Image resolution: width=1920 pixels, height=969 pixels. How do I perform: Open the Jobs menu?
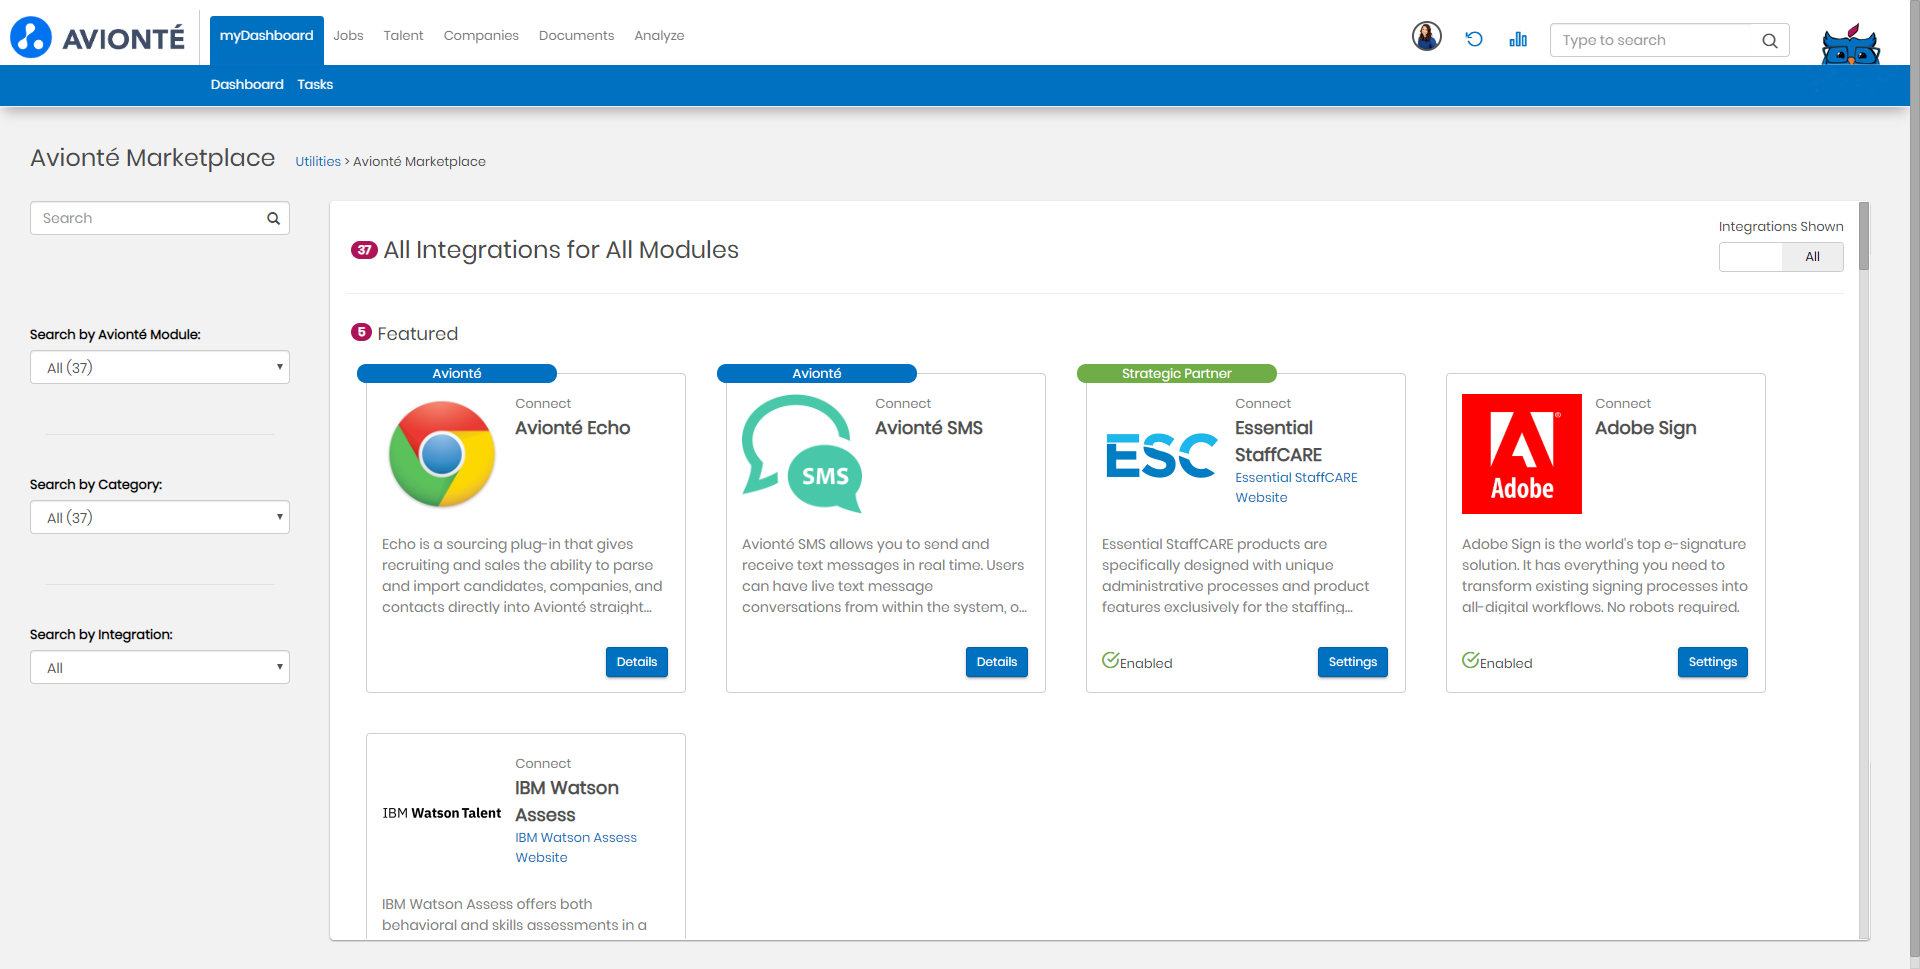(x=348, y=36)
